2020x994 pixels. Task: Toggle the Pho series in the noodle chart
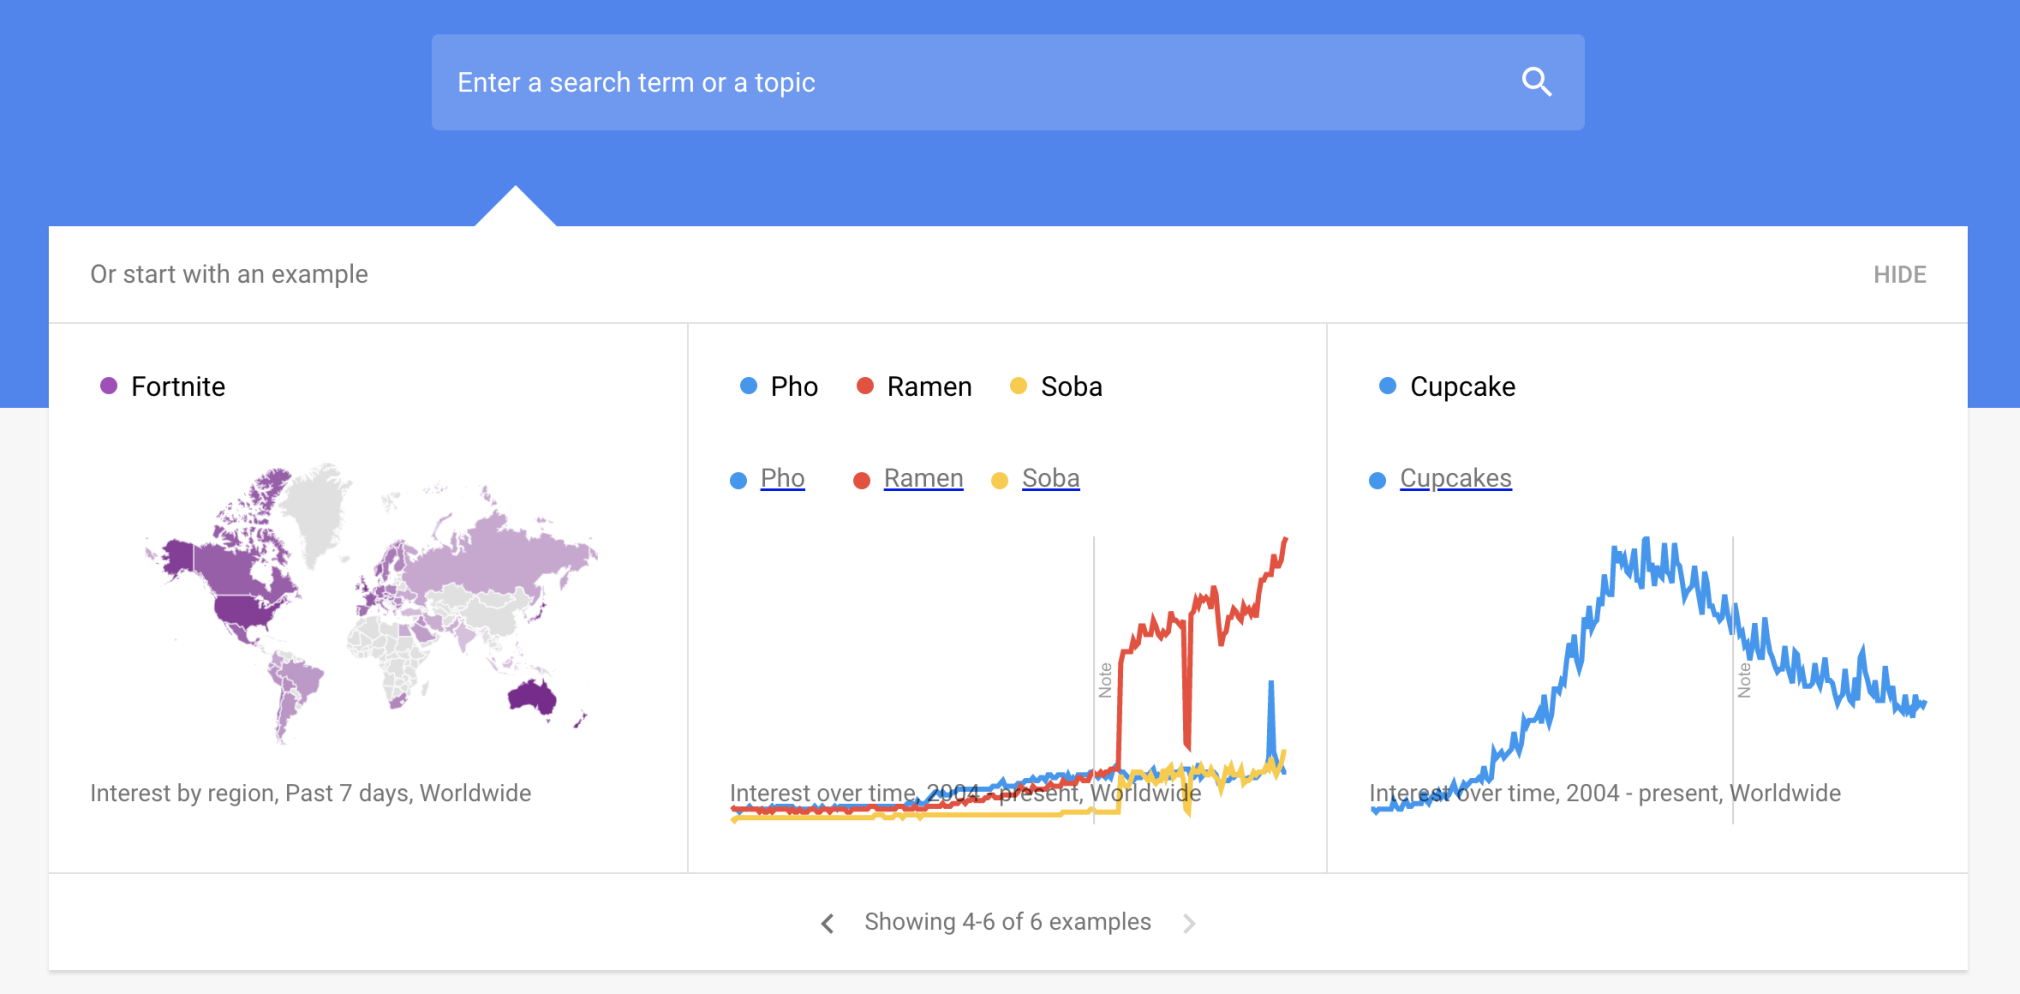(x=782, y=478)
